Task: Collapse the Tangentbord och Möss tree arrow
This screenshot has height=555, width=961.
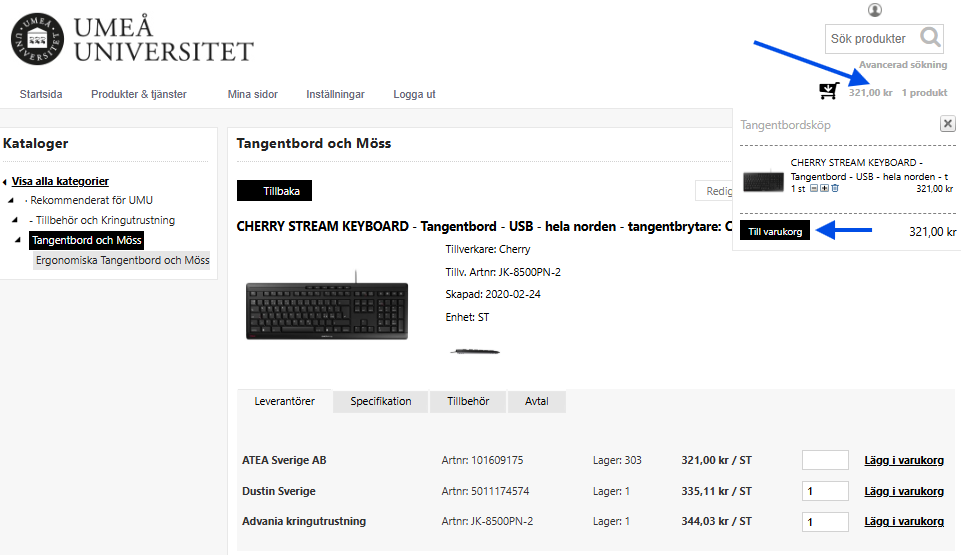Action: pyautogui.click(x=17, y=241)
